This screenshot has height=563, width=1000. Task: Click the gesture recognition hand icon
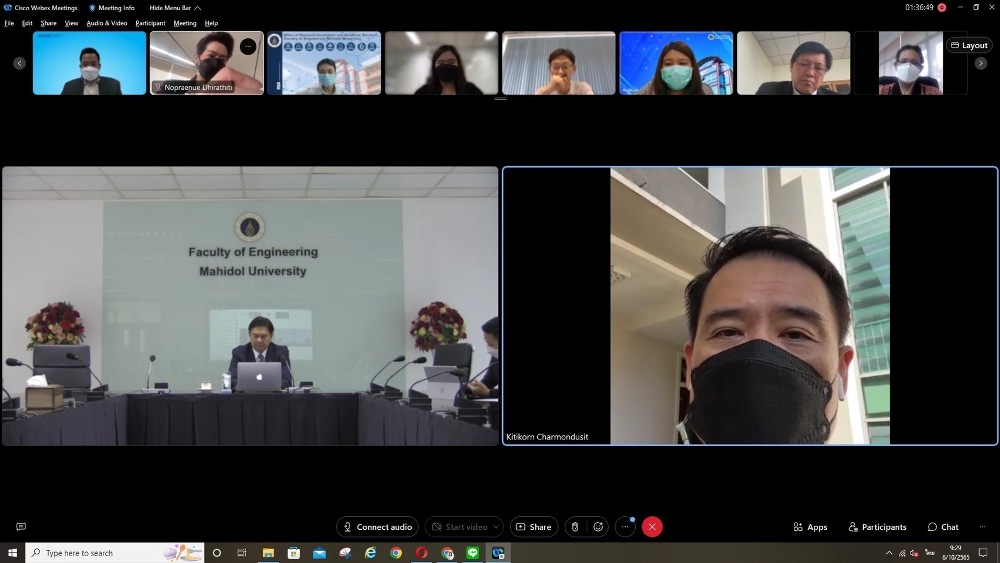pos(575,527)
